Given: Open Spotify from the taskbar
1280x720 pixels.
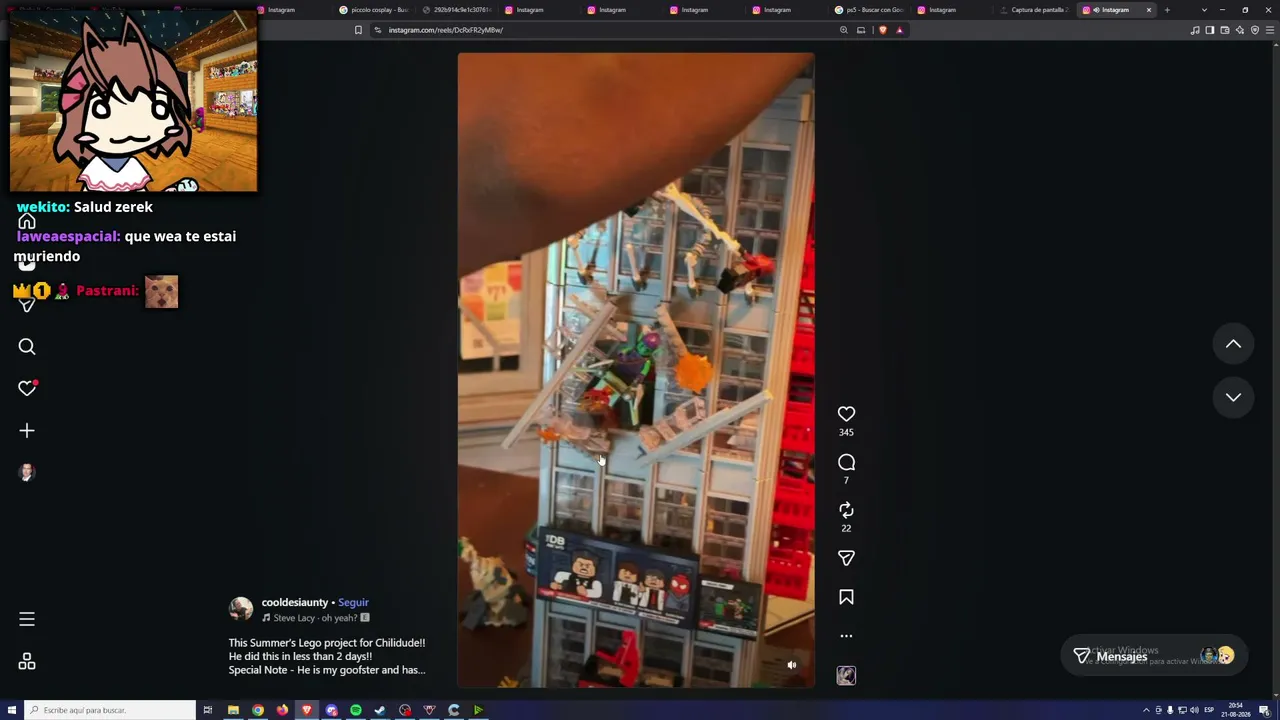Looking at the screenshot, I should pyautogui.click(x=356, y=710).
